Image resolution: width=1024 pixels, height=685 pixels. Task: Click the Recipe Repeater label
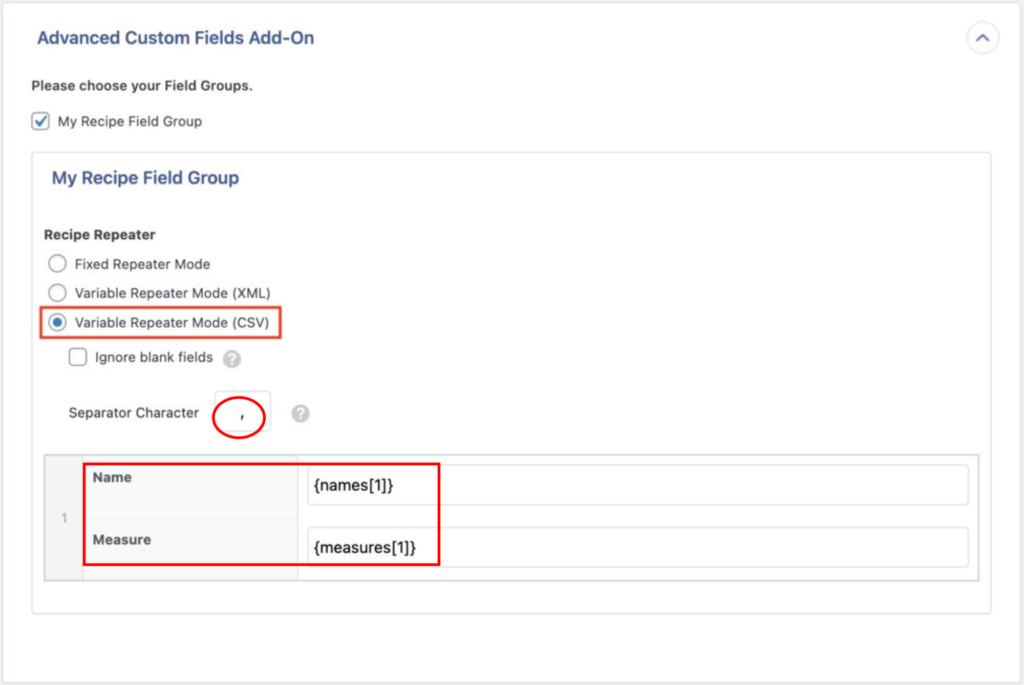coord(99,234)
